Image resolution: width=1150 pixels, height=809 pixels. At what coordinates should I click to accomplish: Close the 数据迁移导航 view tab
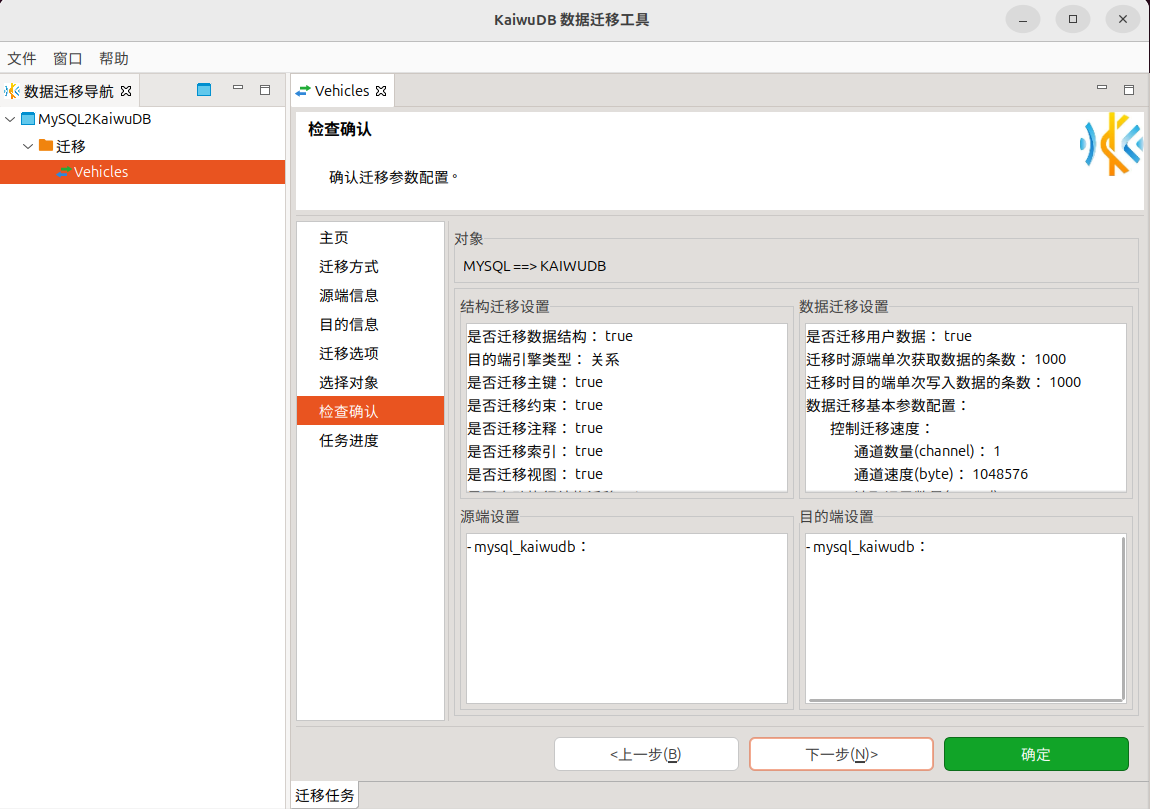[x=126, y=91]
